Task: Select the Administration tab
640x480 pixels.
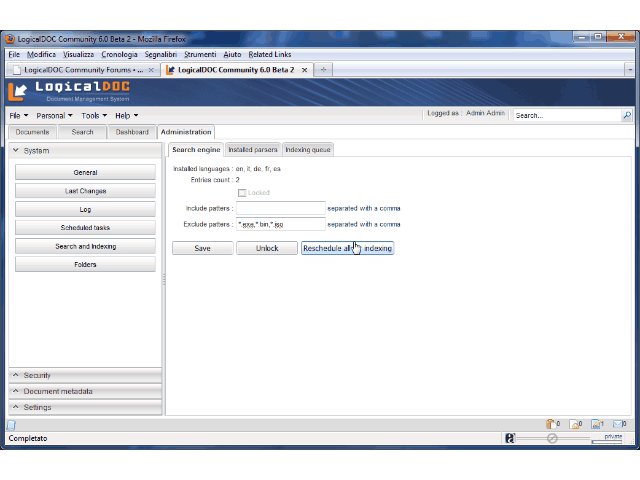Action: (x=186, y=132)
